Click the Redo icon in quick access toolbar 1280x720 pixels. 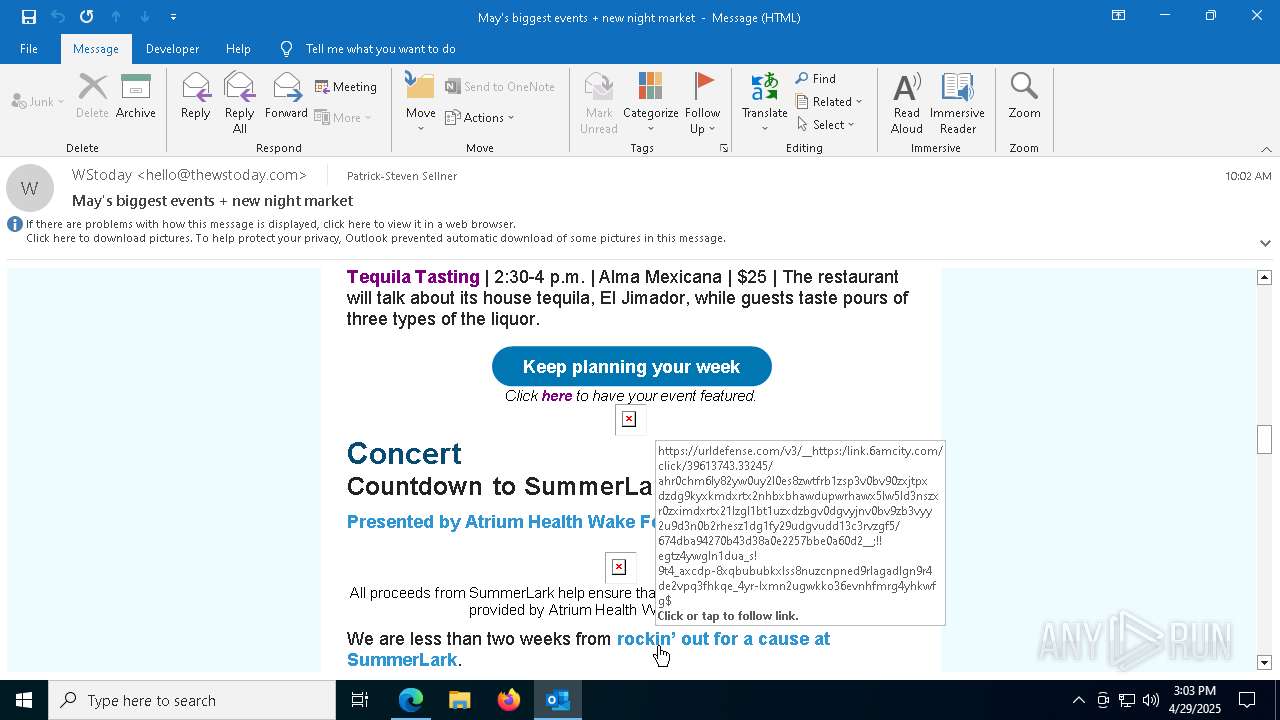(87, 16)
